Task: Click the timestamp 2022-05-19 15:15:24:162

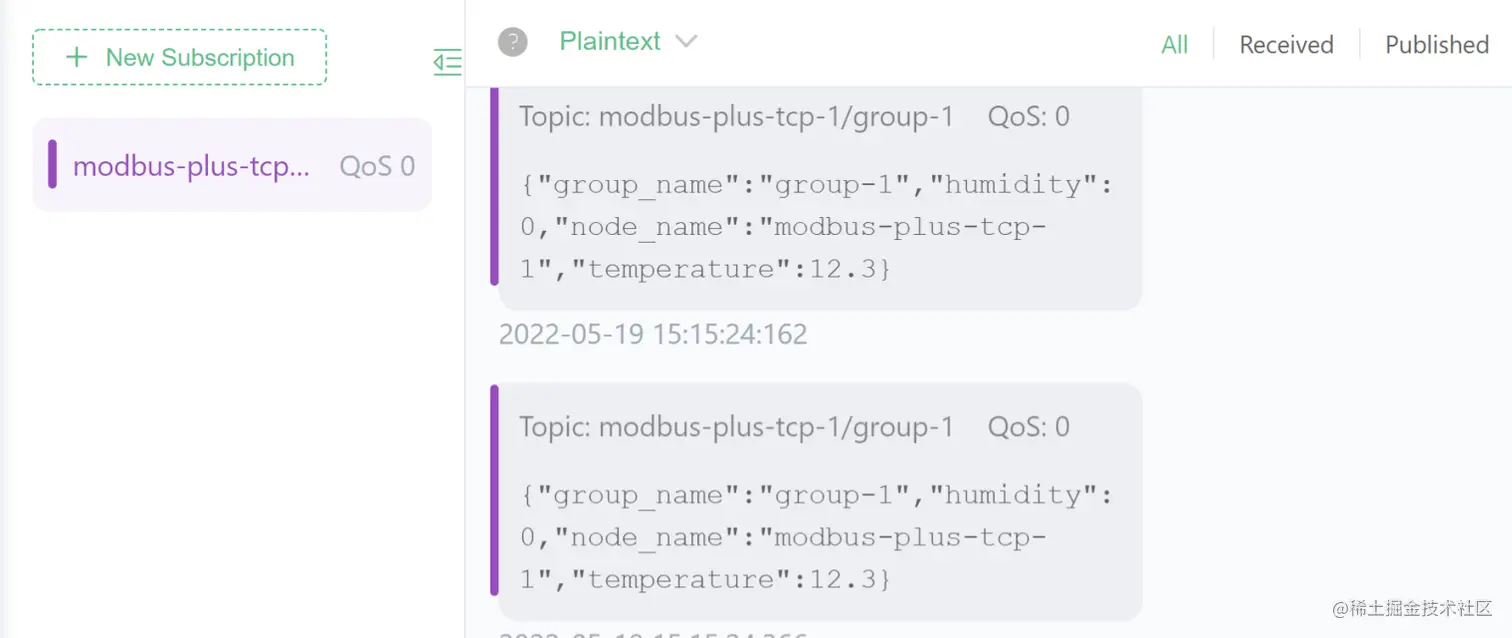Action: [x=653, y=334]
